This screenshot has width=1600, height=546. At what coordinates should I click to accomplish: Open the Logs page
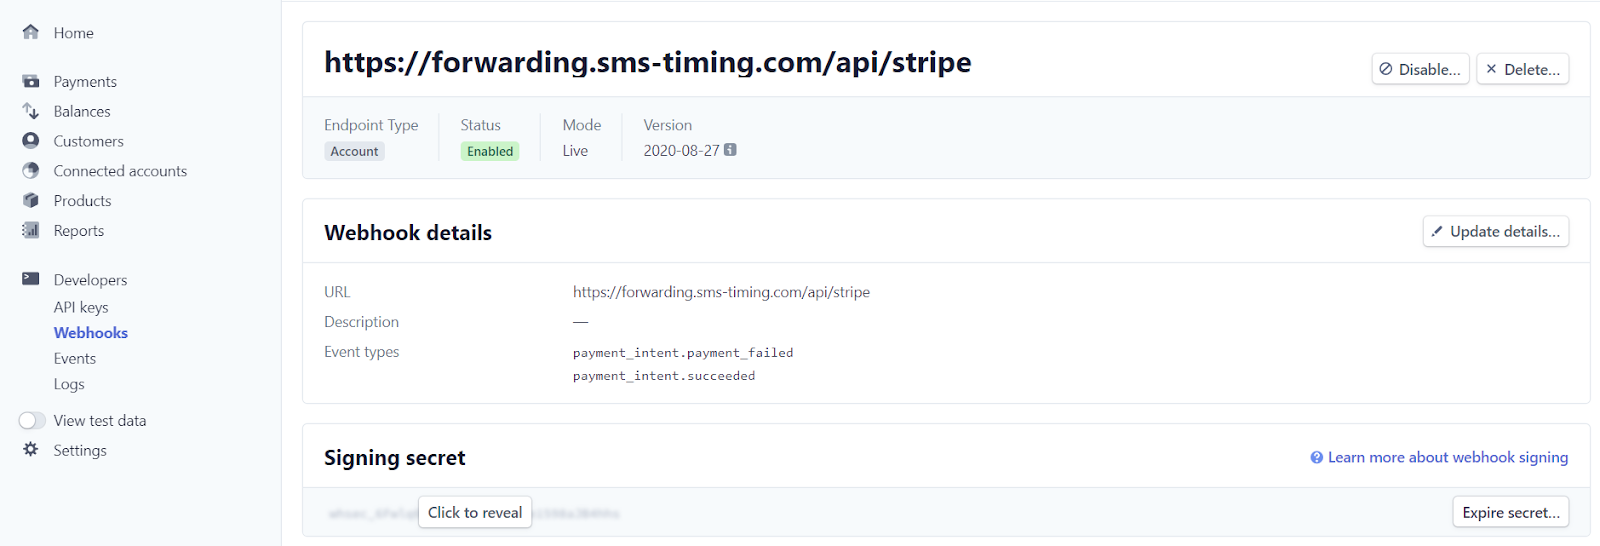tap(69, 384)
